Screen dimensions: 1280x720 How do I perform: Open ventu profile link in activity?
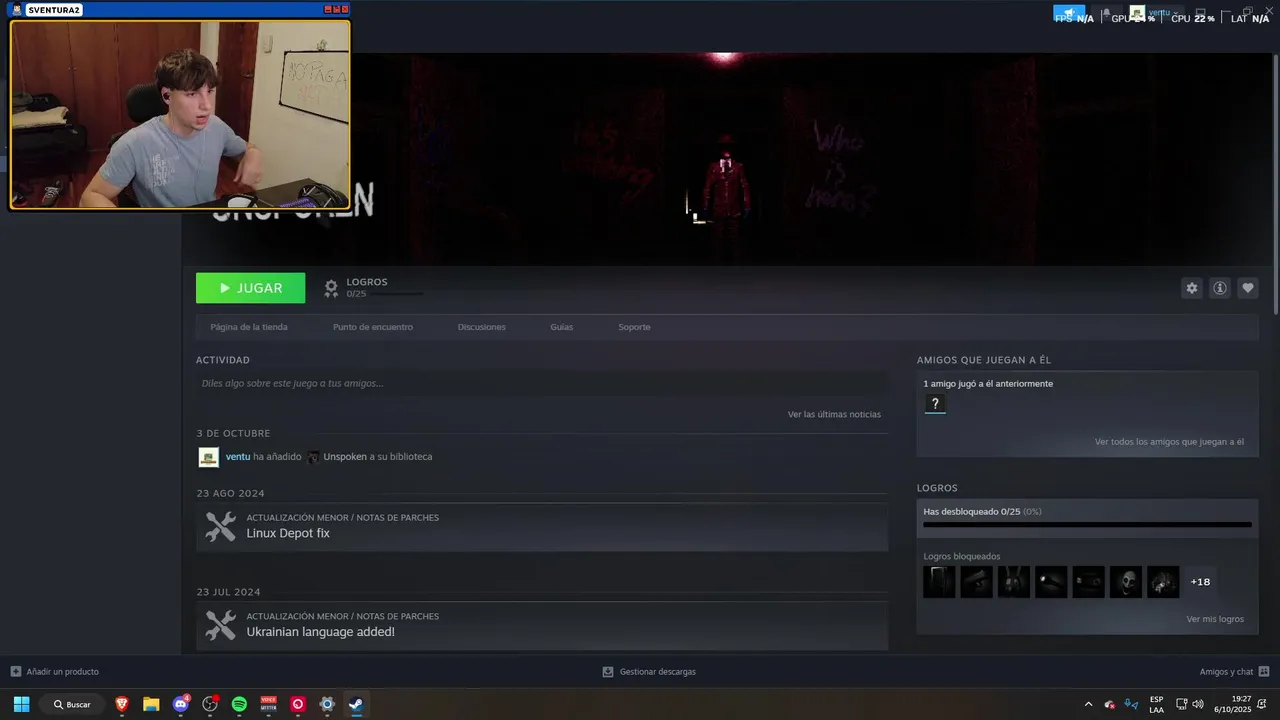pyautogui.click(x=238, y=457)
